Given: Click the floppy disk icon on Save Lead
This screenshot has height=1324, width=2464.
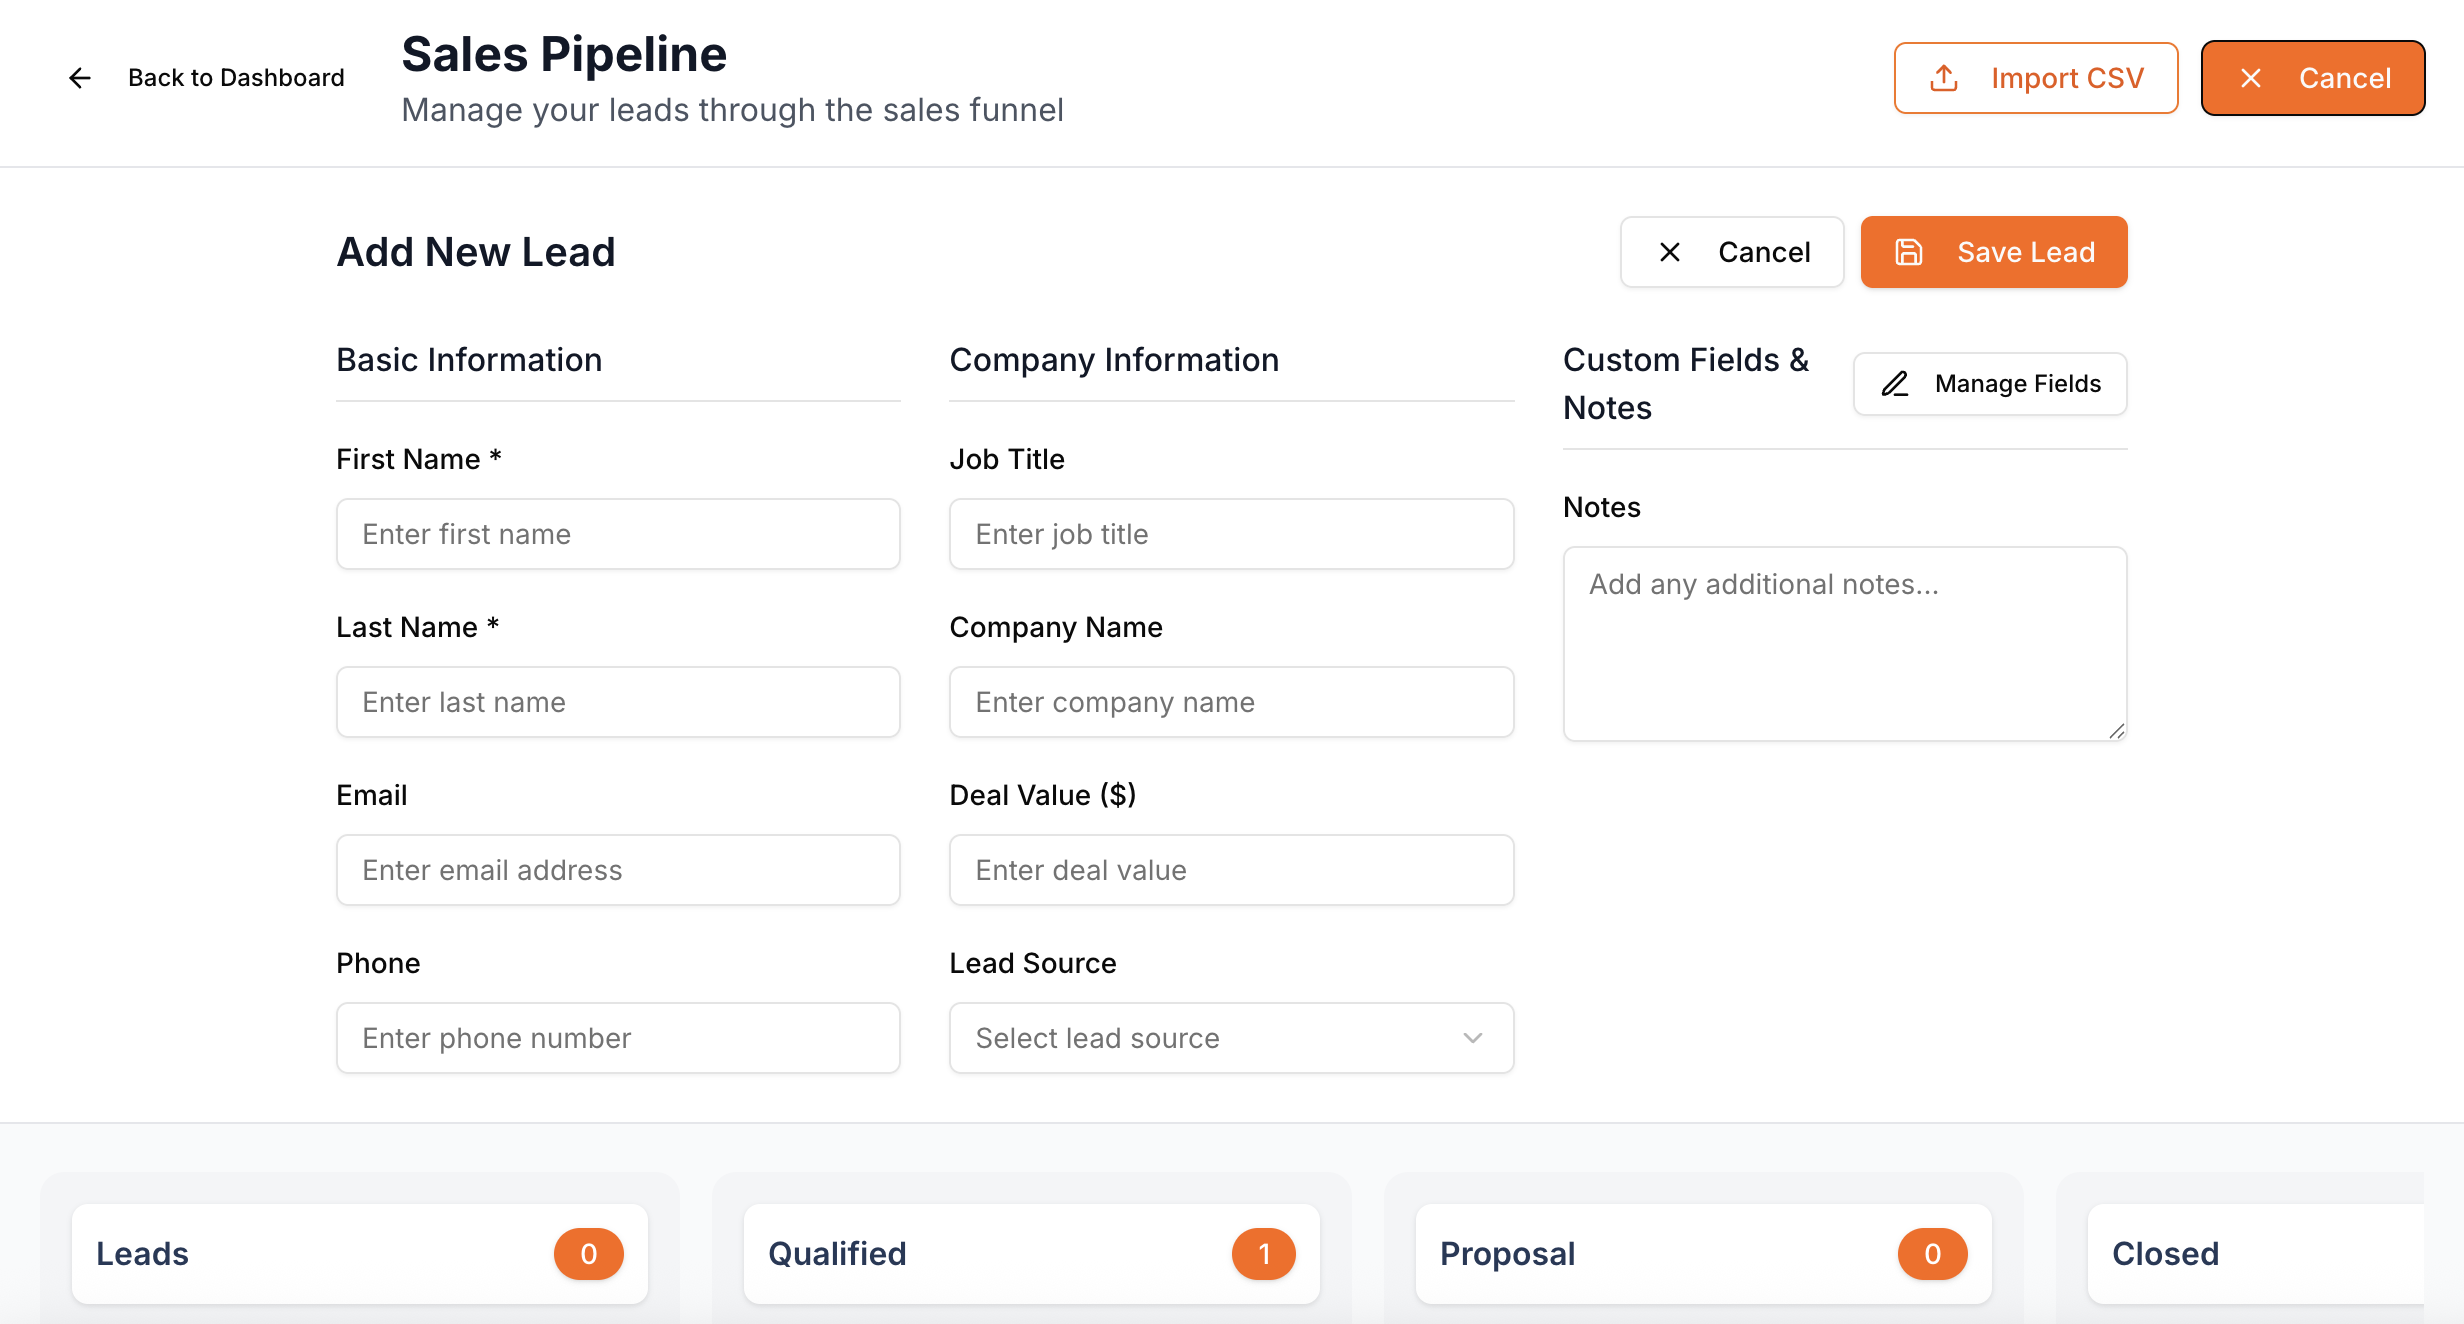Looking at the screenshot, I should (x=1909, y=252).
